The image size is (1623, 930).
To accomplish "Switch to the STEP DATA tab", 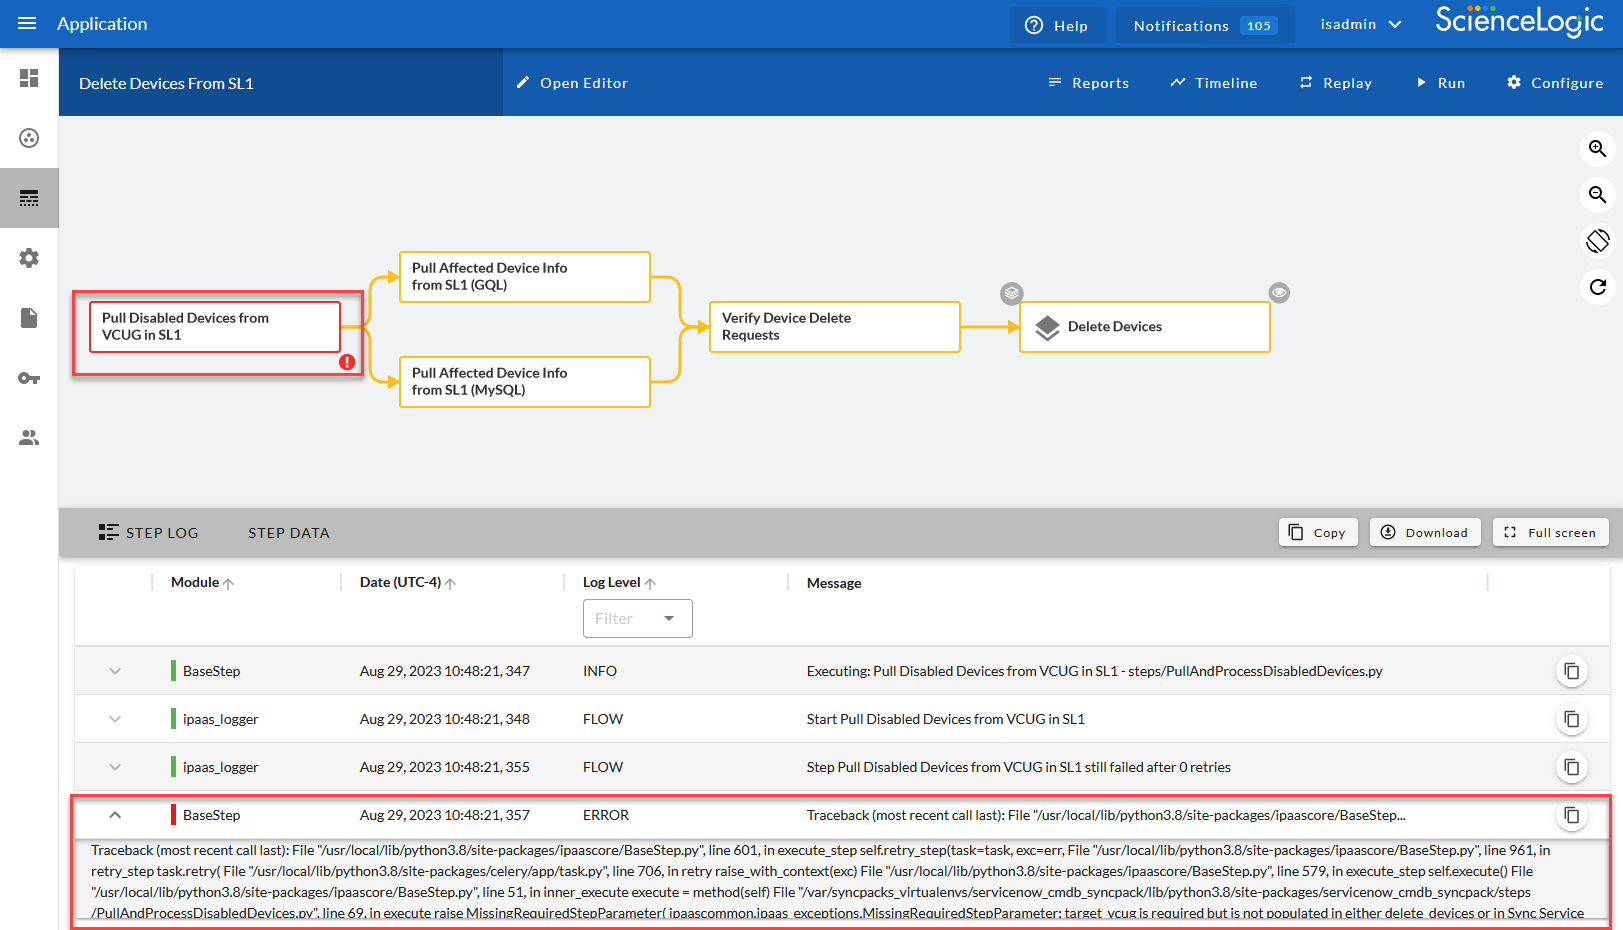I will coord(288,533).
